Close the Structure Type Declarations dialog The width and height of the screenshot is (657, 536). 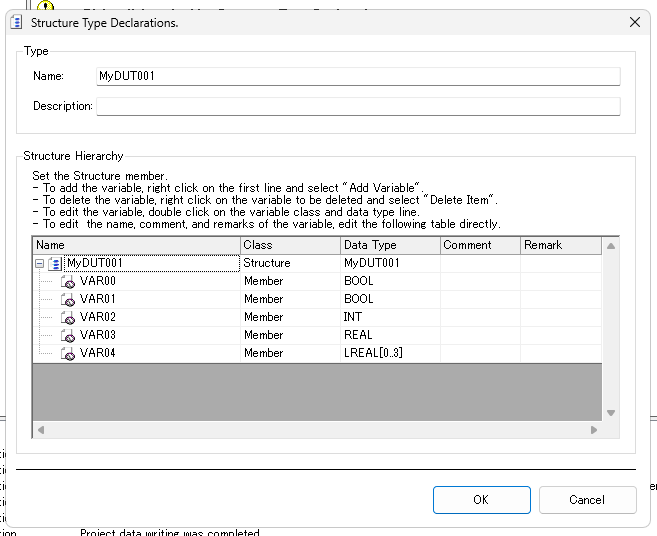point(635,22)
